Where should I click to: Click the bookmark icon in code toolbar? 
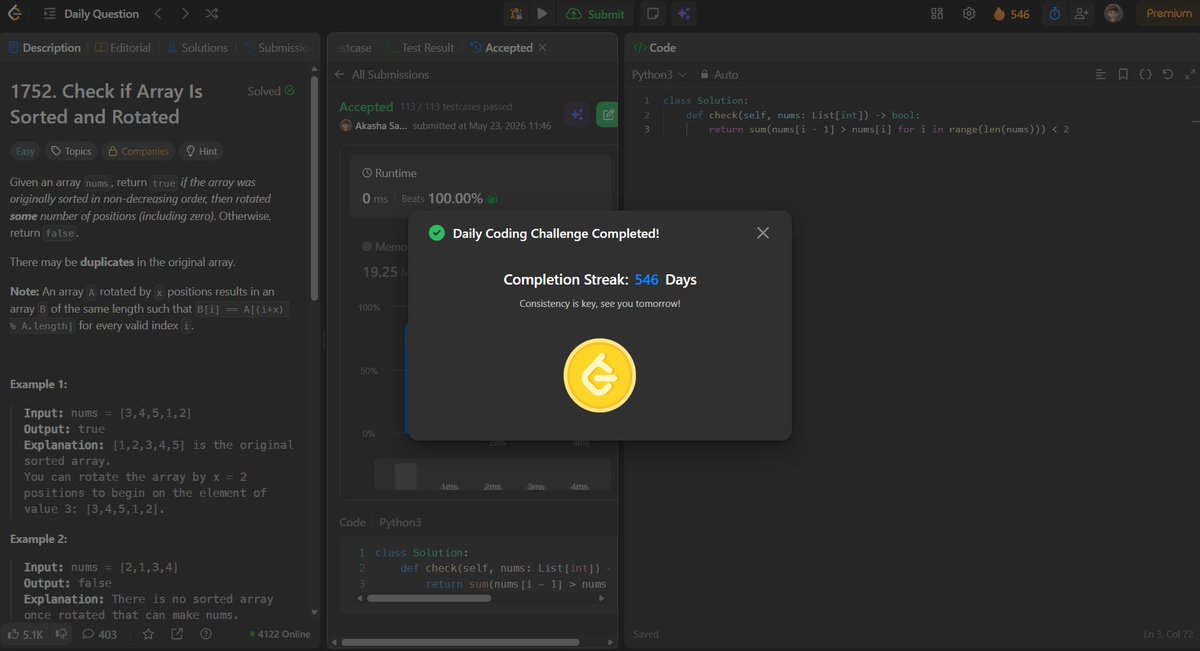1123,75
